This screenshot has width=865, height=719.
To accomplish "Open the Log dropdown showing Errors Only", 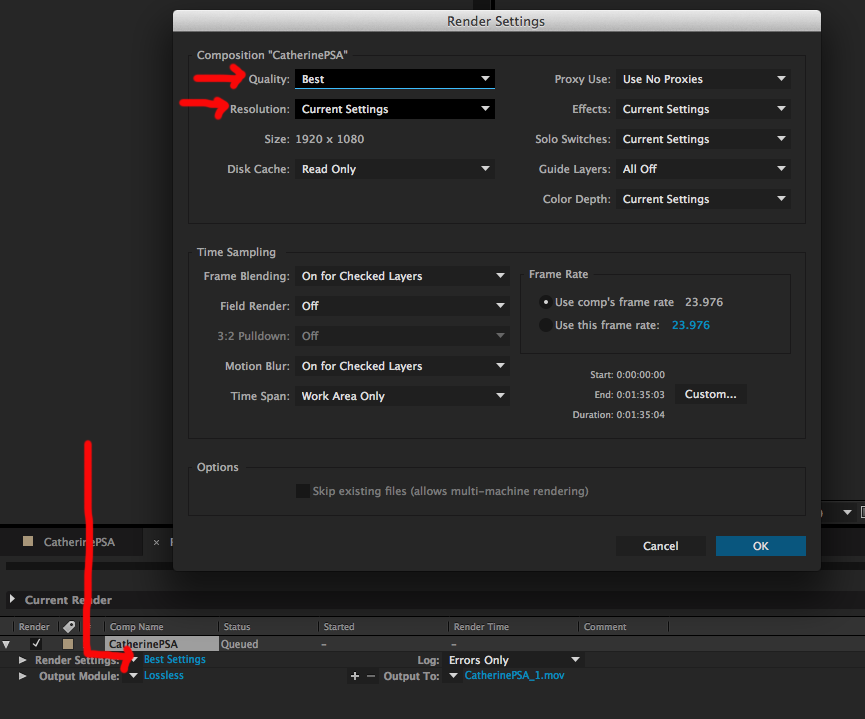I will click(x=514, y=660).
